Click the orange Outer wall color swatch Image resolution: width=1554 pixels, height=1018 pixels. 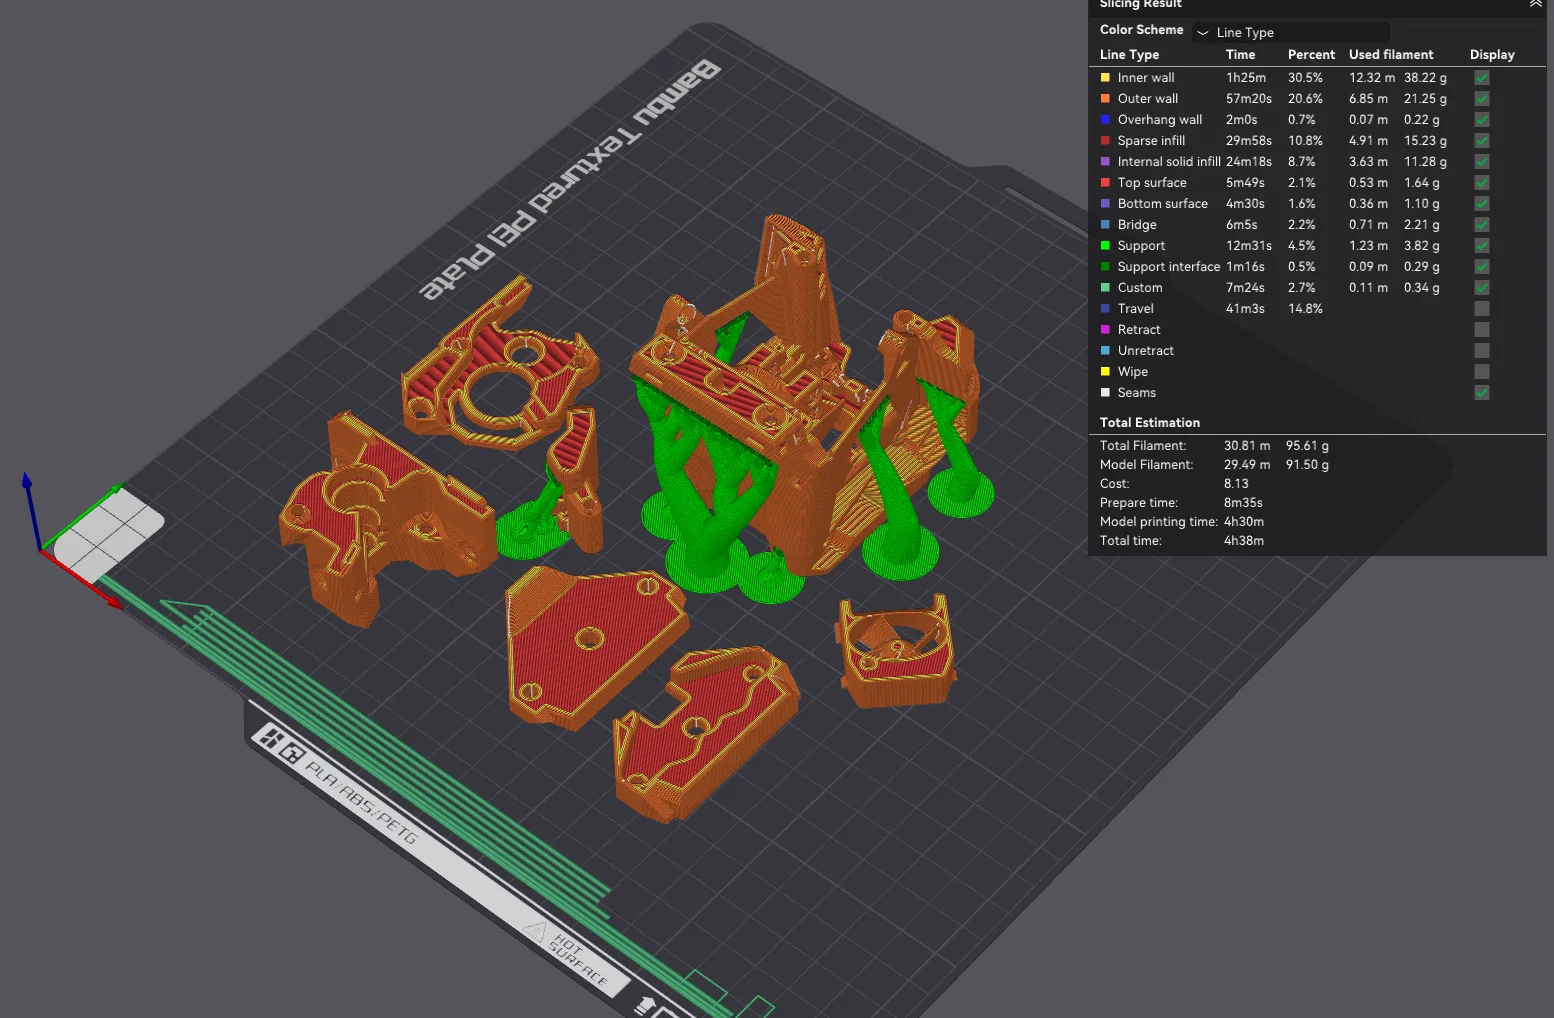click(x=1105, y=98)
